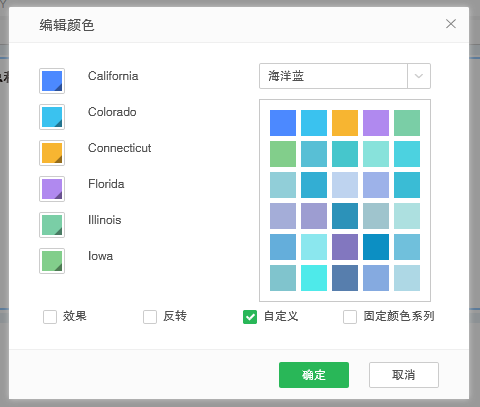Enable the 固定颜色系列 checkbox
480x407 pixels.
tap(350, 317)
